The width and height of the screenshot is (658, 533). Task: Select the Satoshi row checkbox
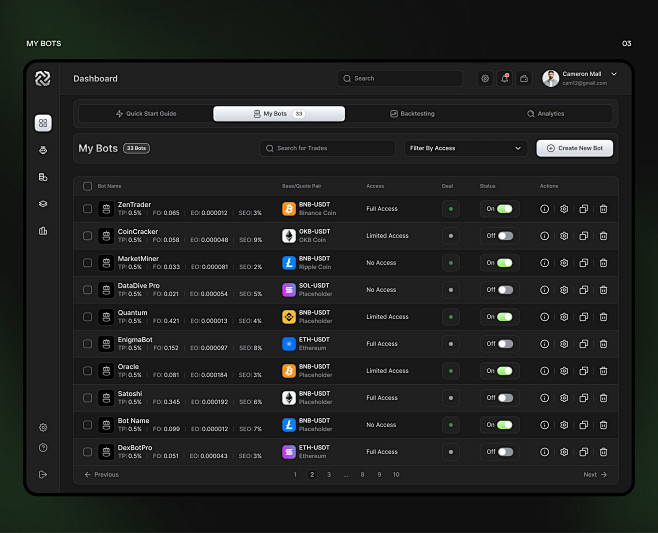tap(87, 398)
